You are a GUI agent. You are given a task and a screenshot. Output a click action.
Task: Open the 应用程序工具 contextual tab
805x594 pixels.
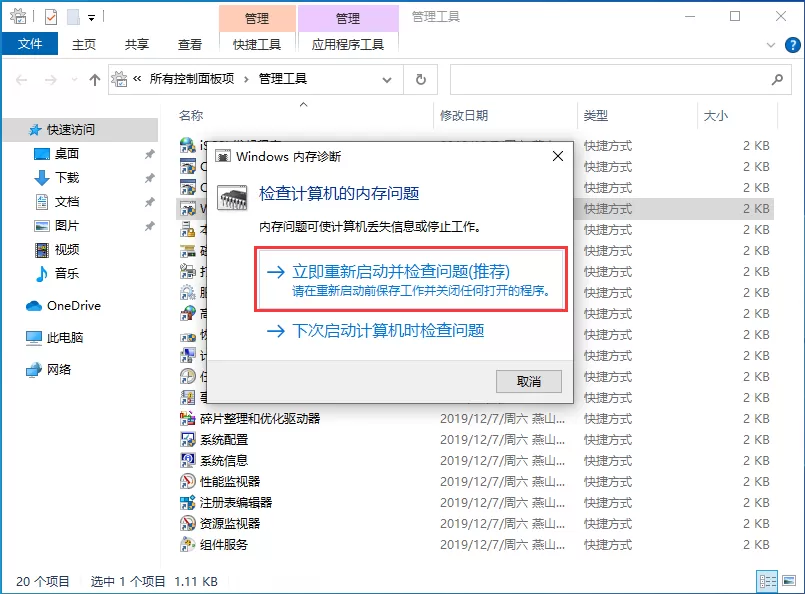coord(348,43)
